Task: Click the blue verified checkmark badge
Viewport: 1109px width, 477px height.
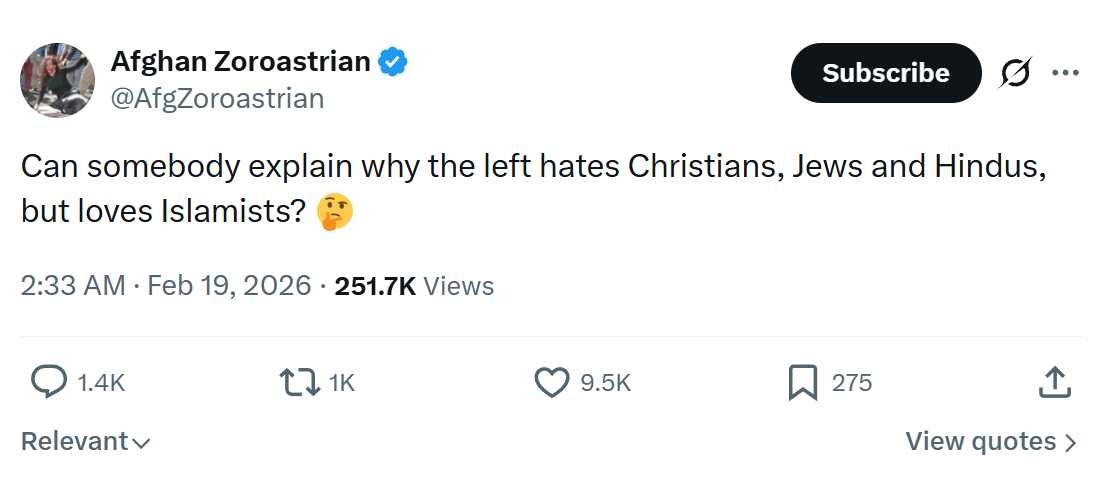Action: pyautogui.click(x=393, y=62)
